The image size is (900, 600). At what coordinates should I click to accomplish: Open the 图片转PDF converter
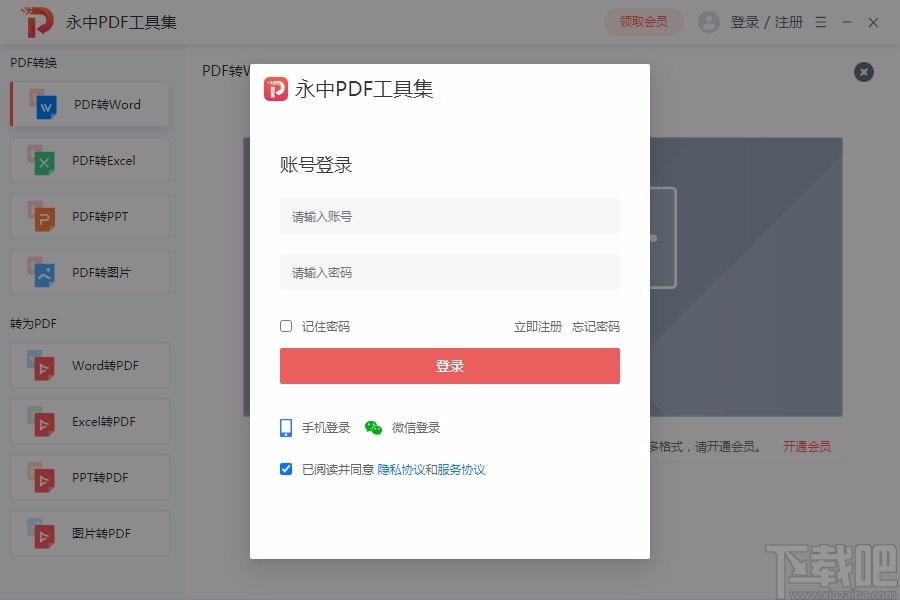pyautogui.click(x=88, y=533)
